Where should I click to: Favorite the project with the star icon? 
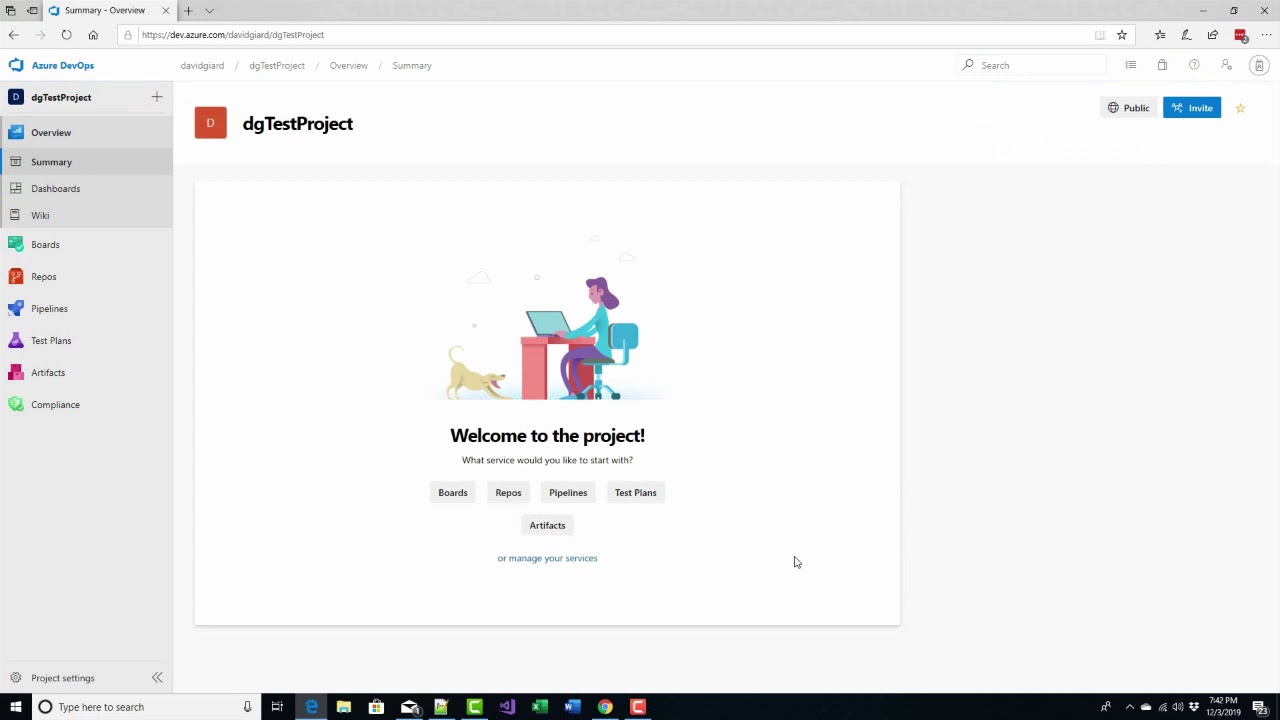click(x=1240, y=108)
